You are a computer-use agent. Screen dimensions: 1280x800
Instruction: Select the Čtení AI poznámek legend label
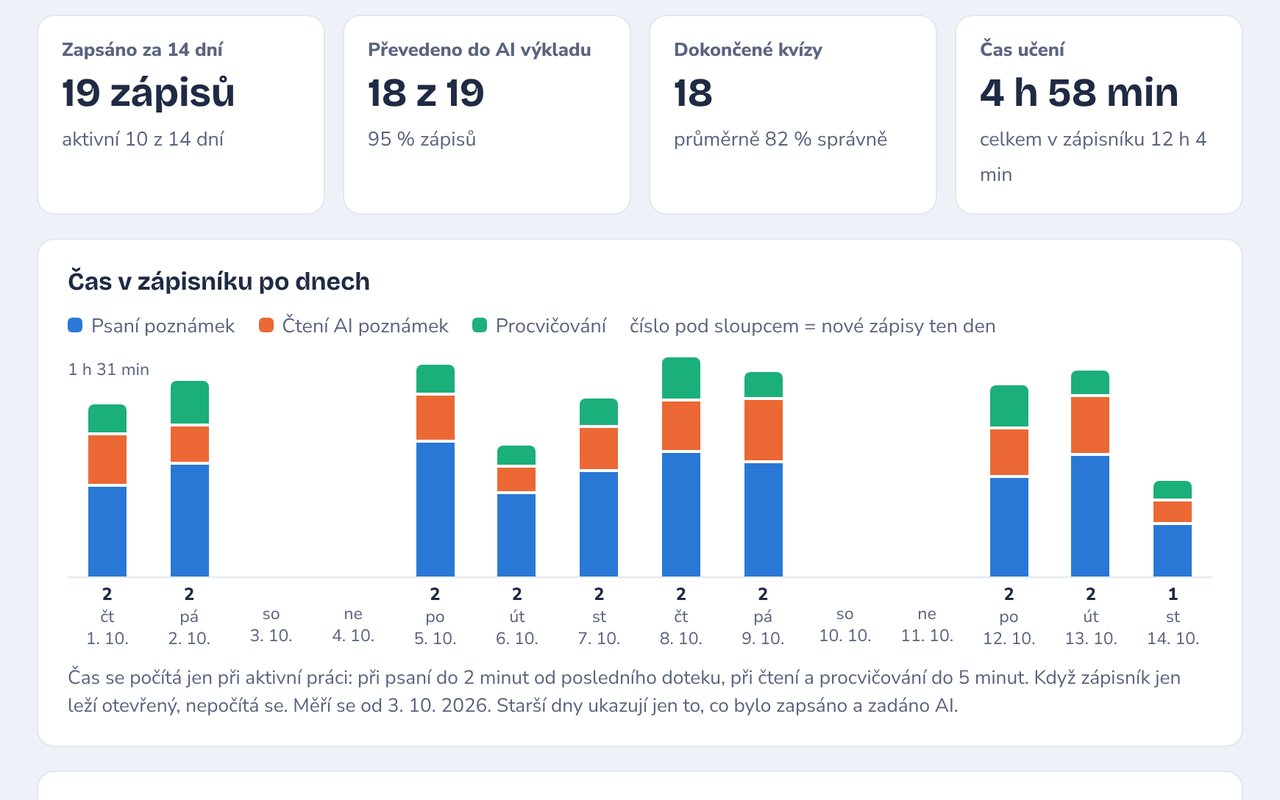point(365,326)
